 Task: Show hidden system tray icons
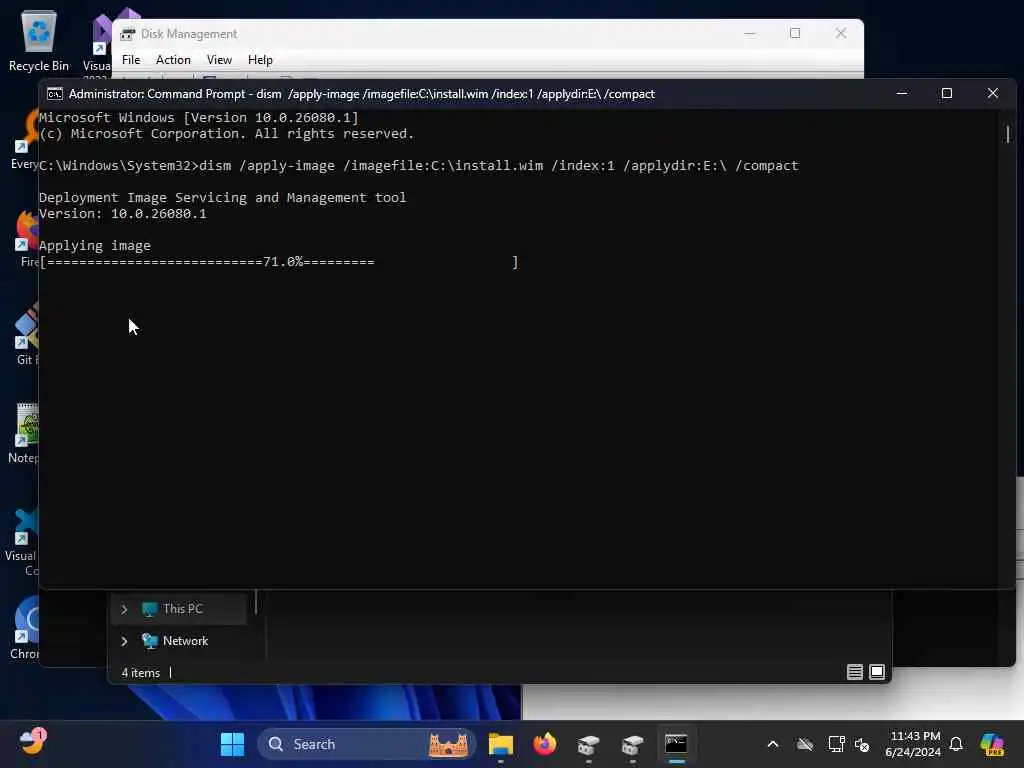[773, 744]
